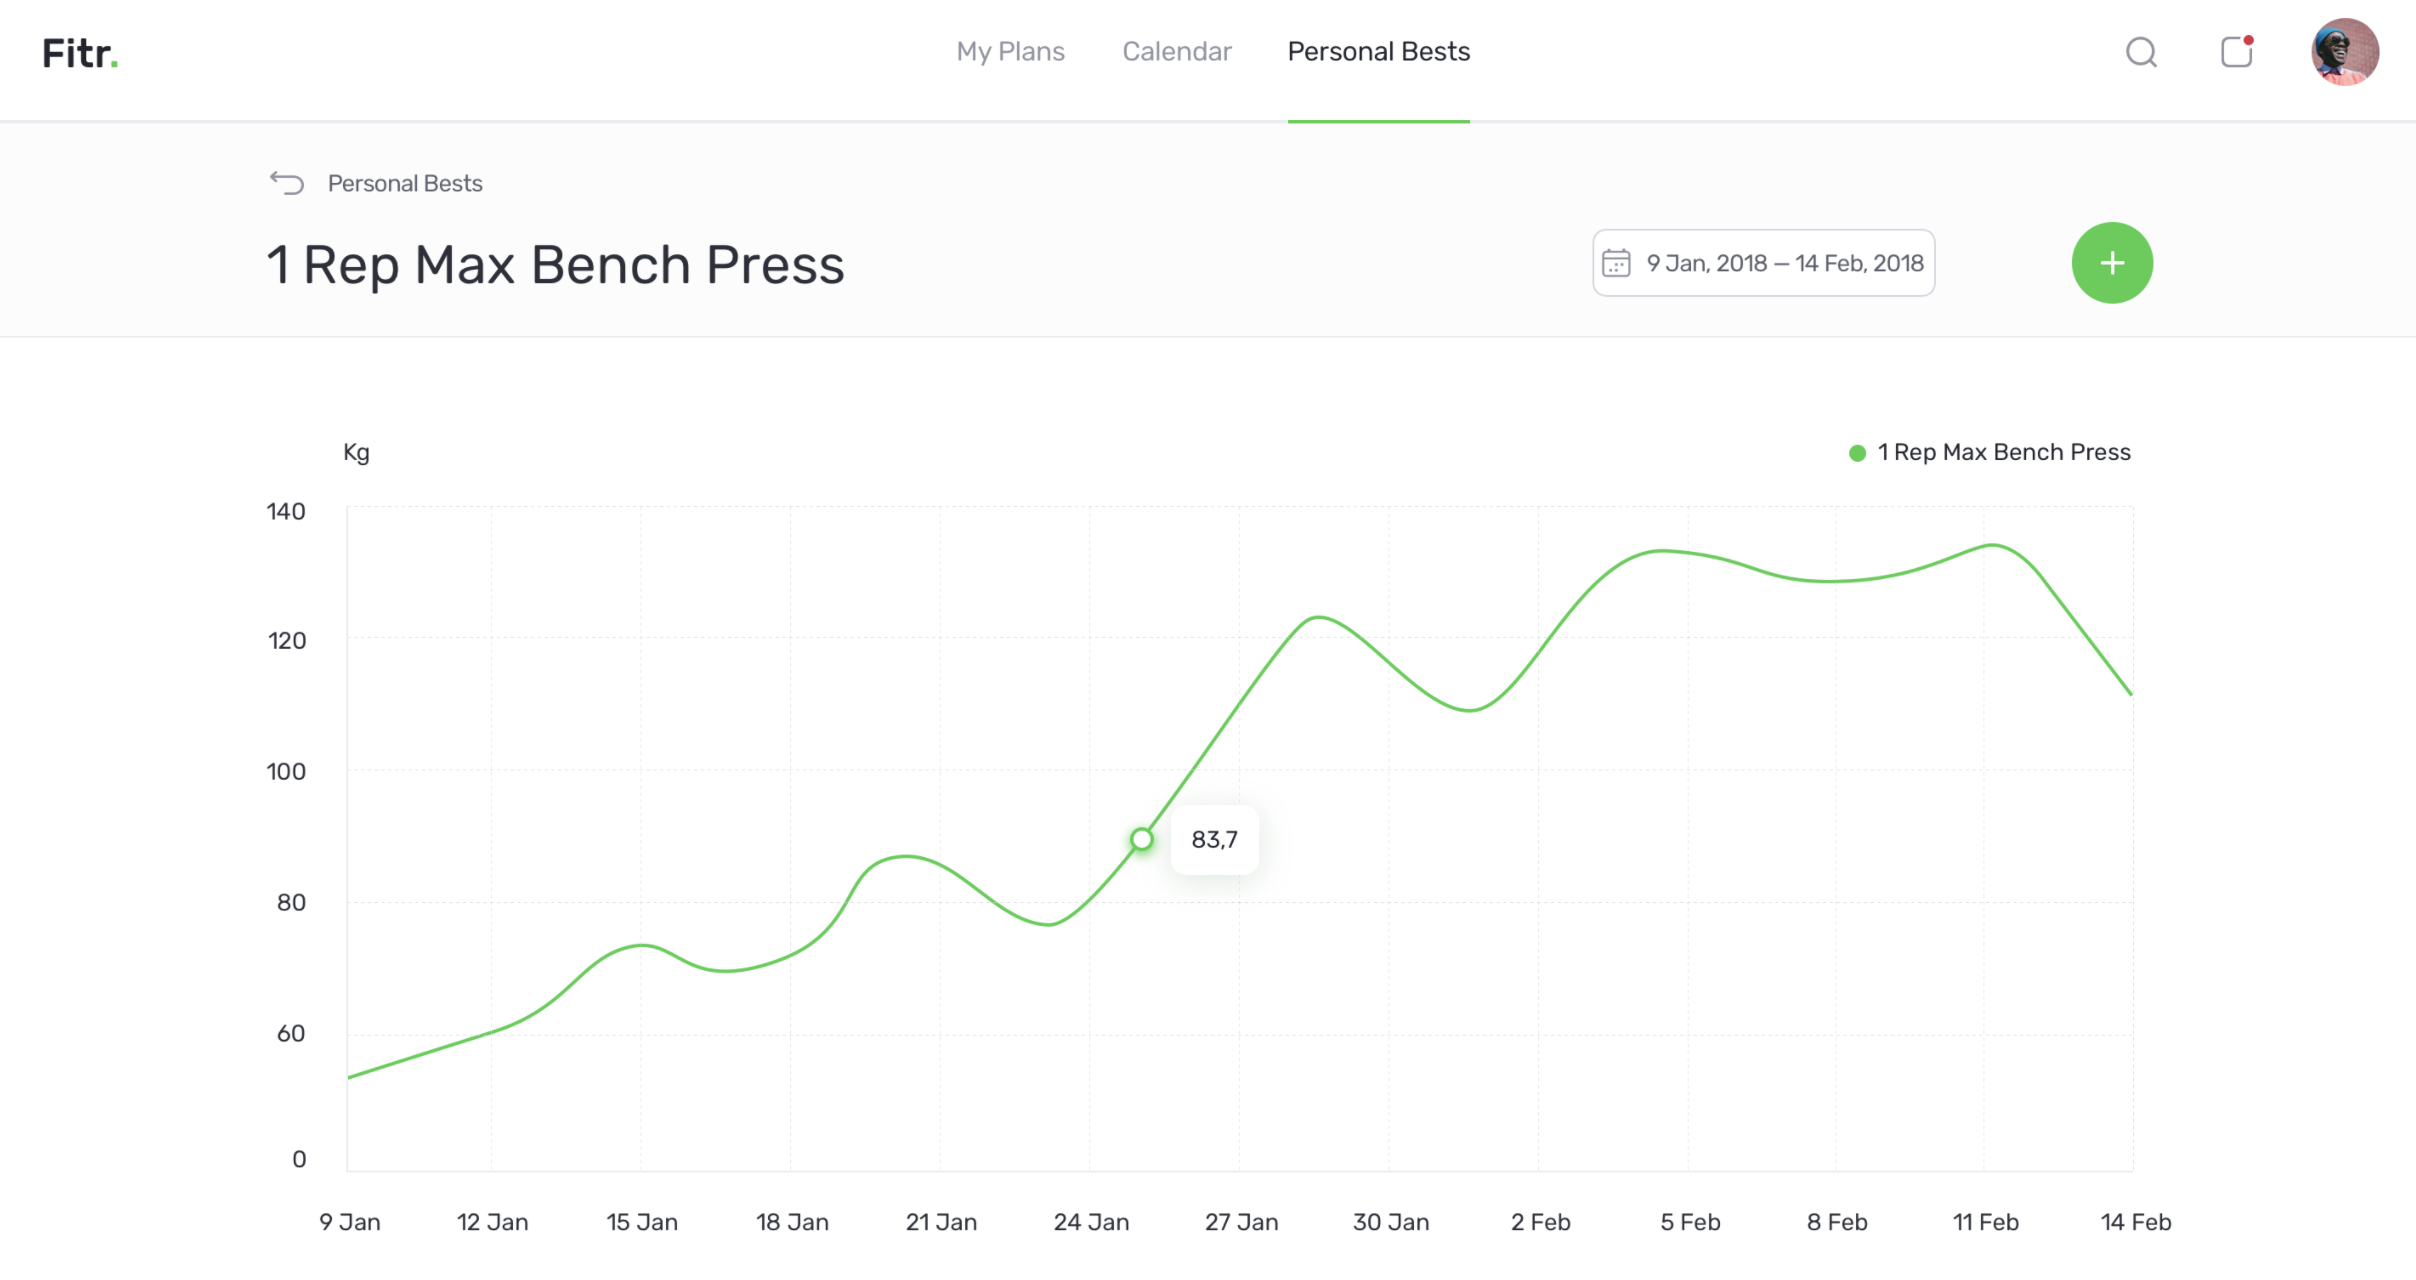2416x1280 pixels.
Task: Open the search icon
Action: (2141, 52)
